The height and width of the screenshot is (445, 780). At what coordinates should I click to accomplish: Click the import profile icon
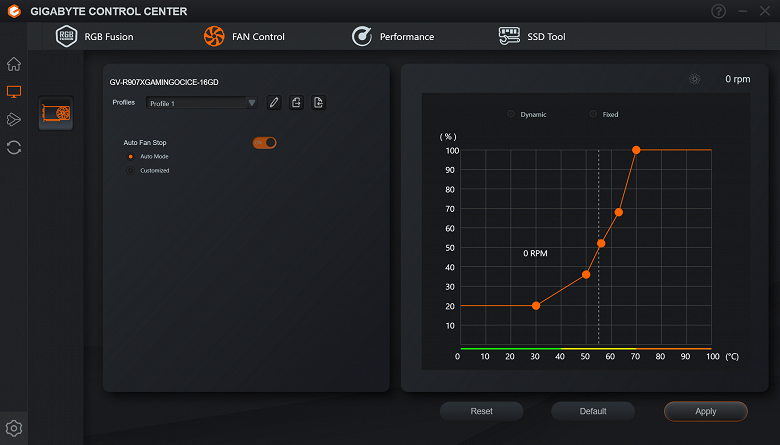pyautogui.click(x=318, y=103)
